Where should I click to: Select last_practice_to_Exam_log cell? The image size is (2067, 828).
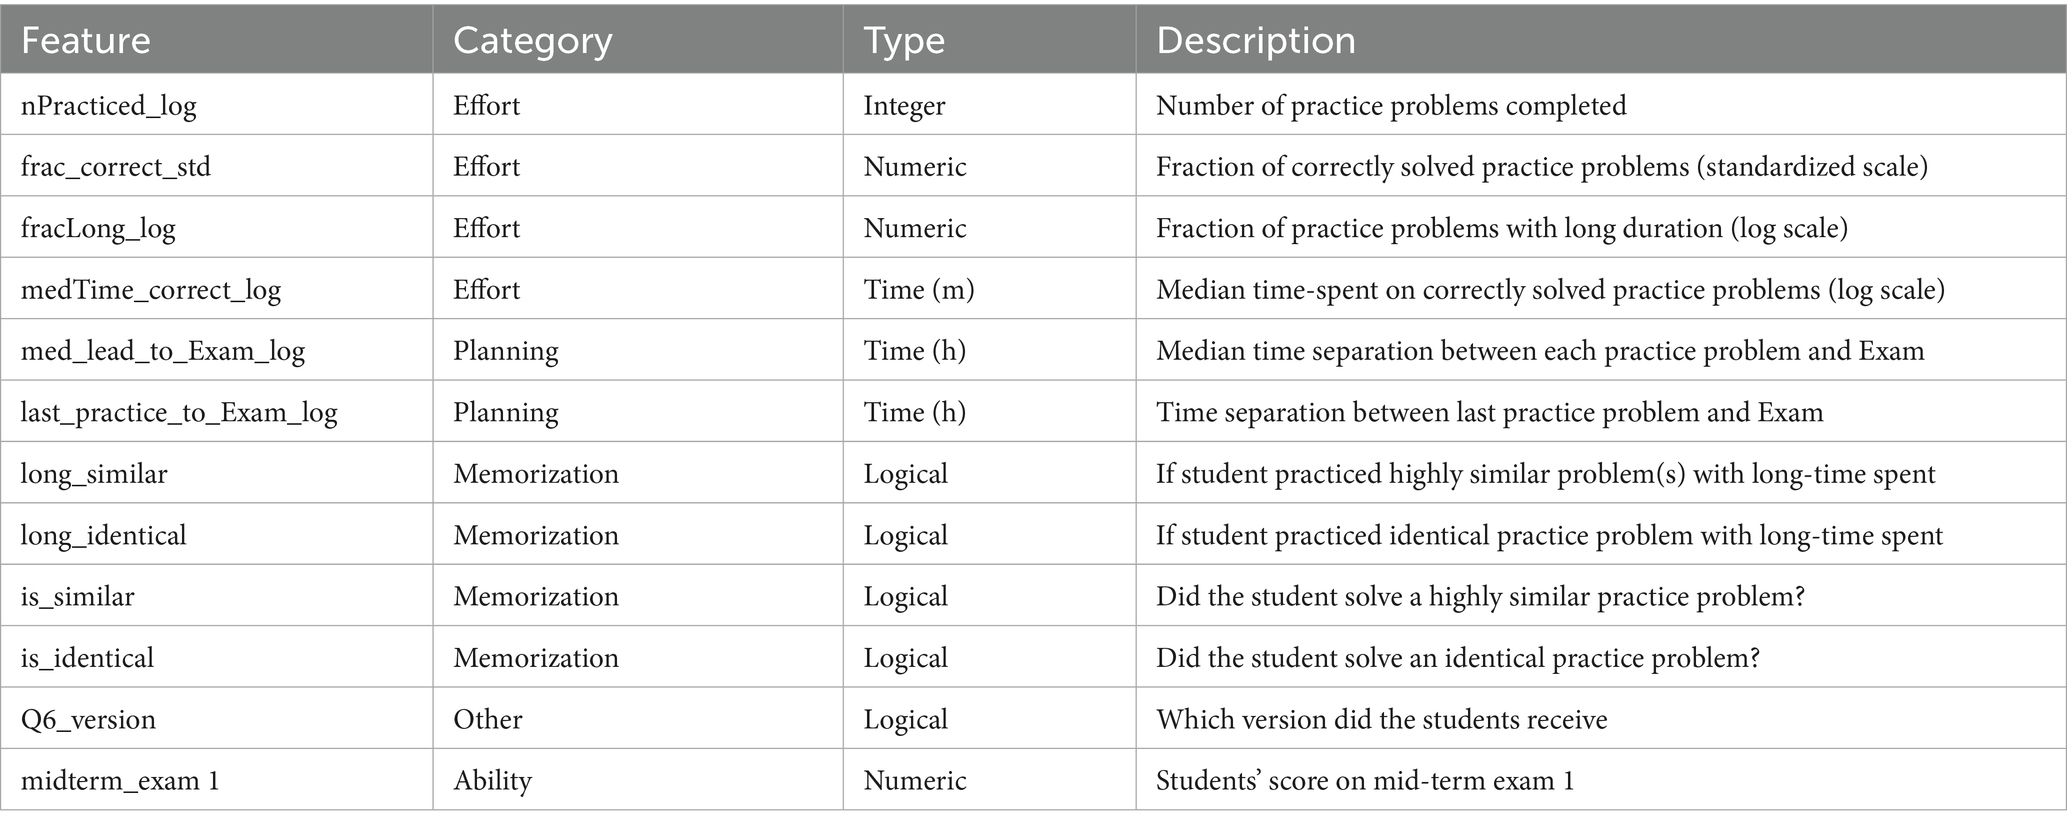click(x=179, y=413)
